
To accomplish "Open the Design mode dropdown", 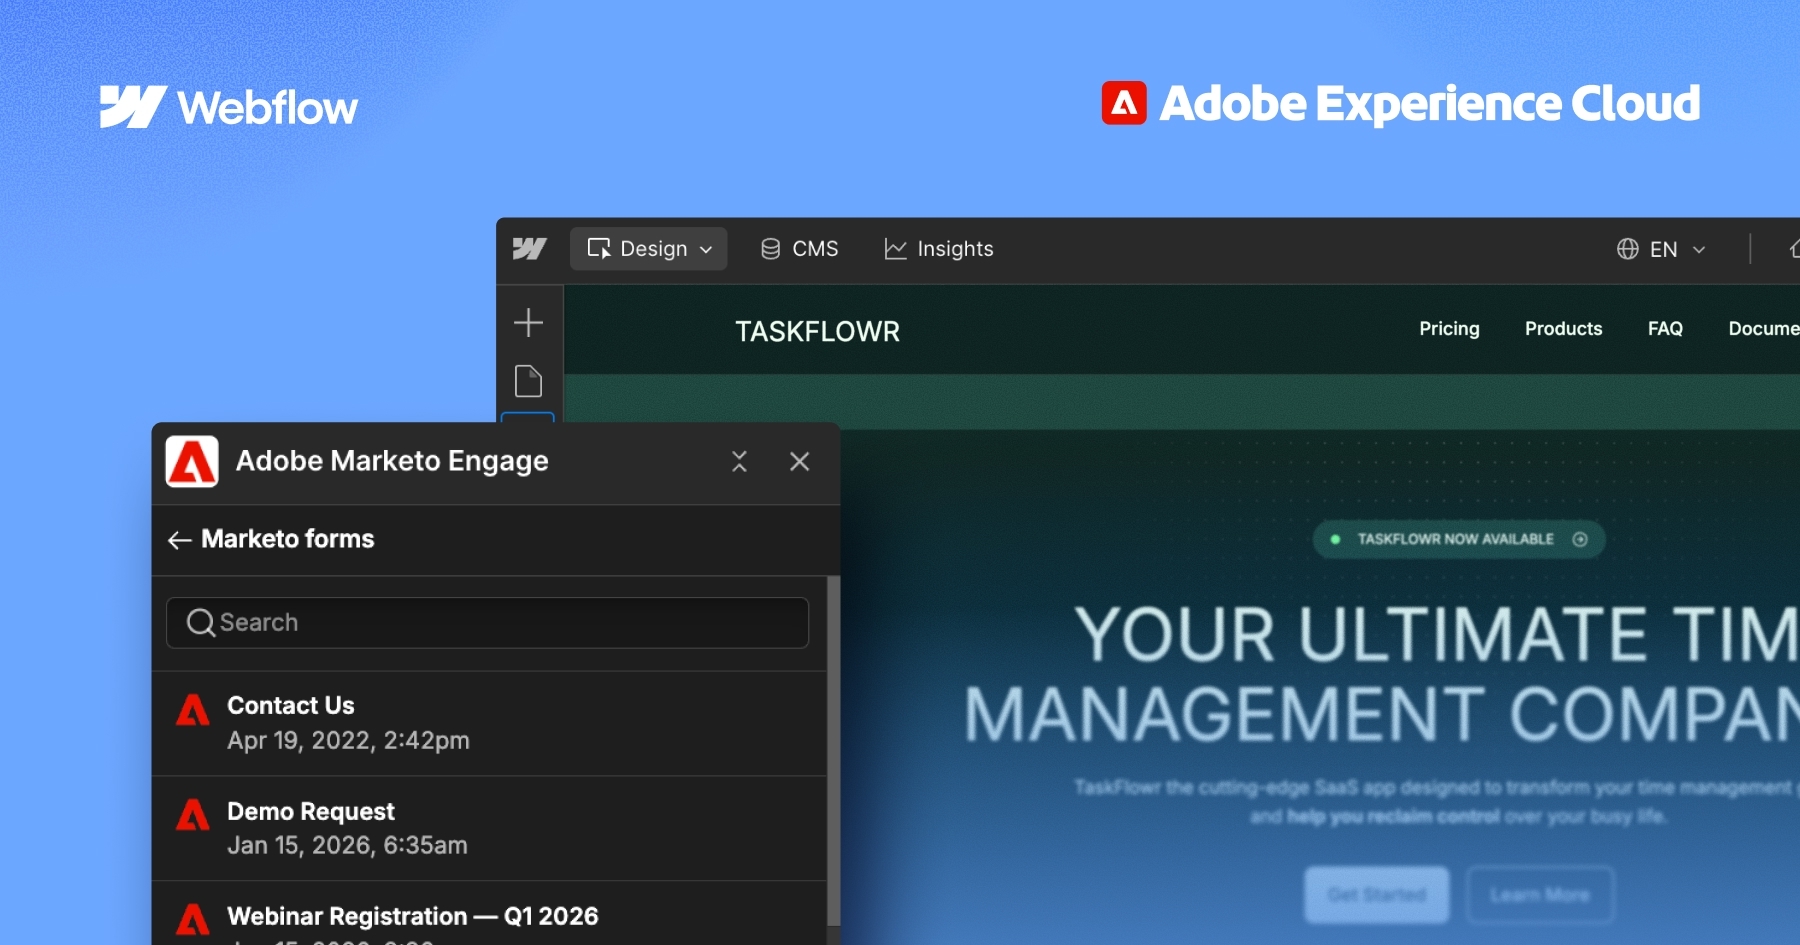I will tap(648, 248).
